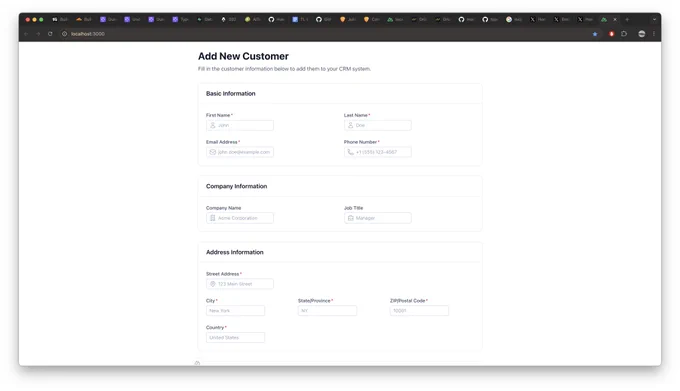This screenshot has width=680, height=391.
Task: Open the browser profile avatar
Action: coord(642,34)
